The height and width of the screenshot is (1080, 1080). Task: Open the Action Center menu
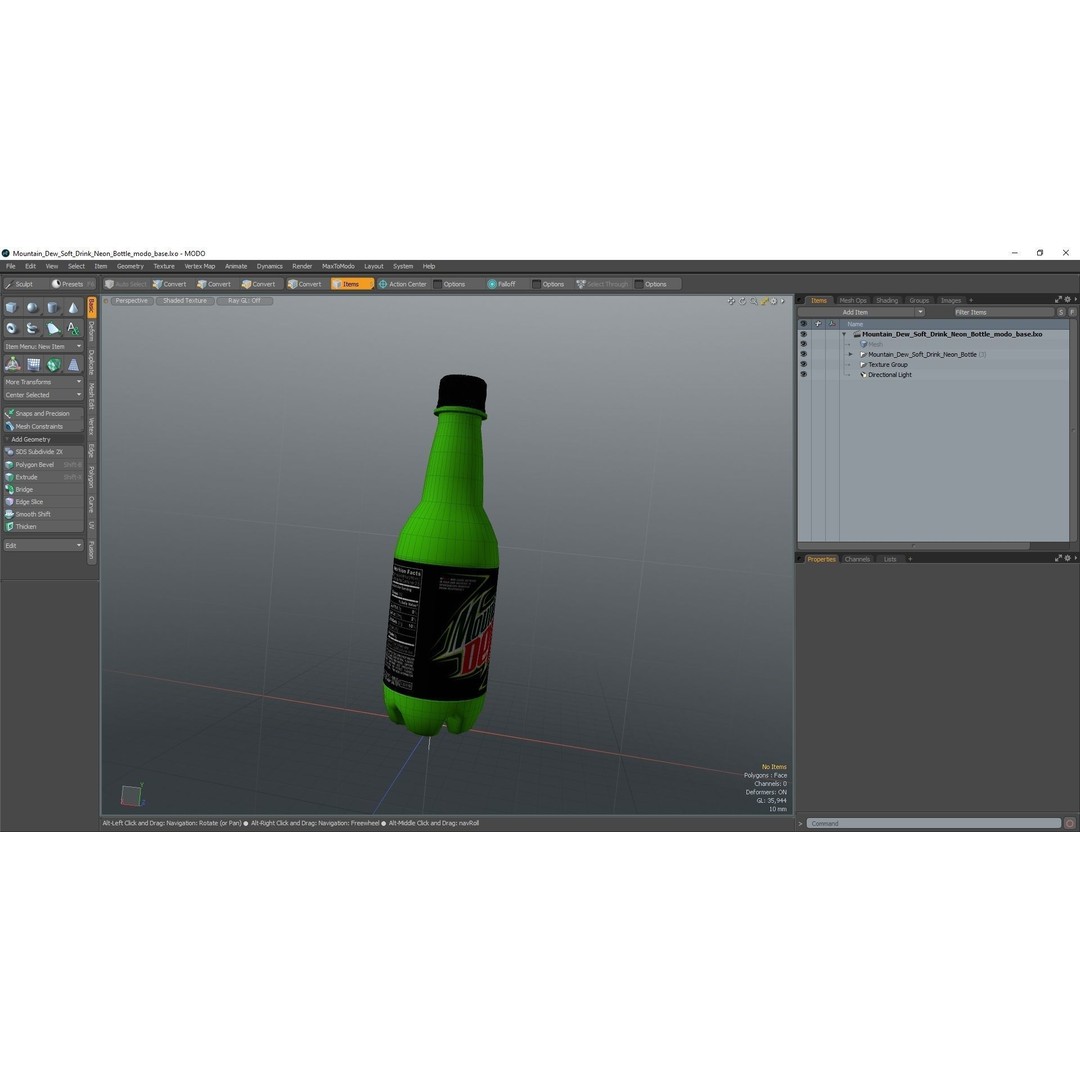(403, 284)
